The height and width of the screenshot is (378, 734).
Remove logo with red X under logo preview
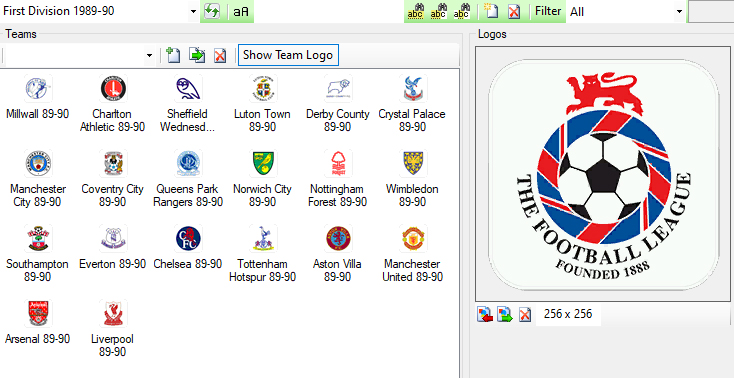525,314
